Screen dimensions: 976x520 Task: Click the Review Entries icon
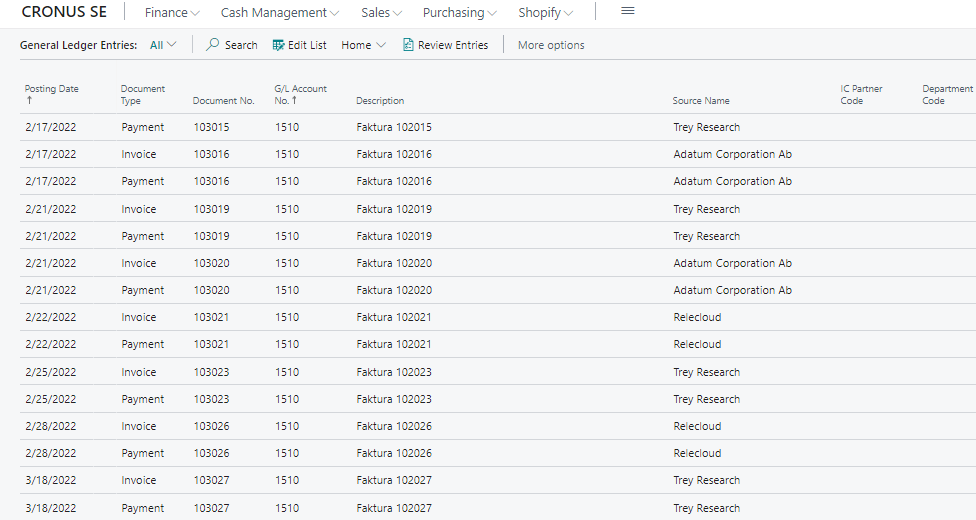(408, 44)
